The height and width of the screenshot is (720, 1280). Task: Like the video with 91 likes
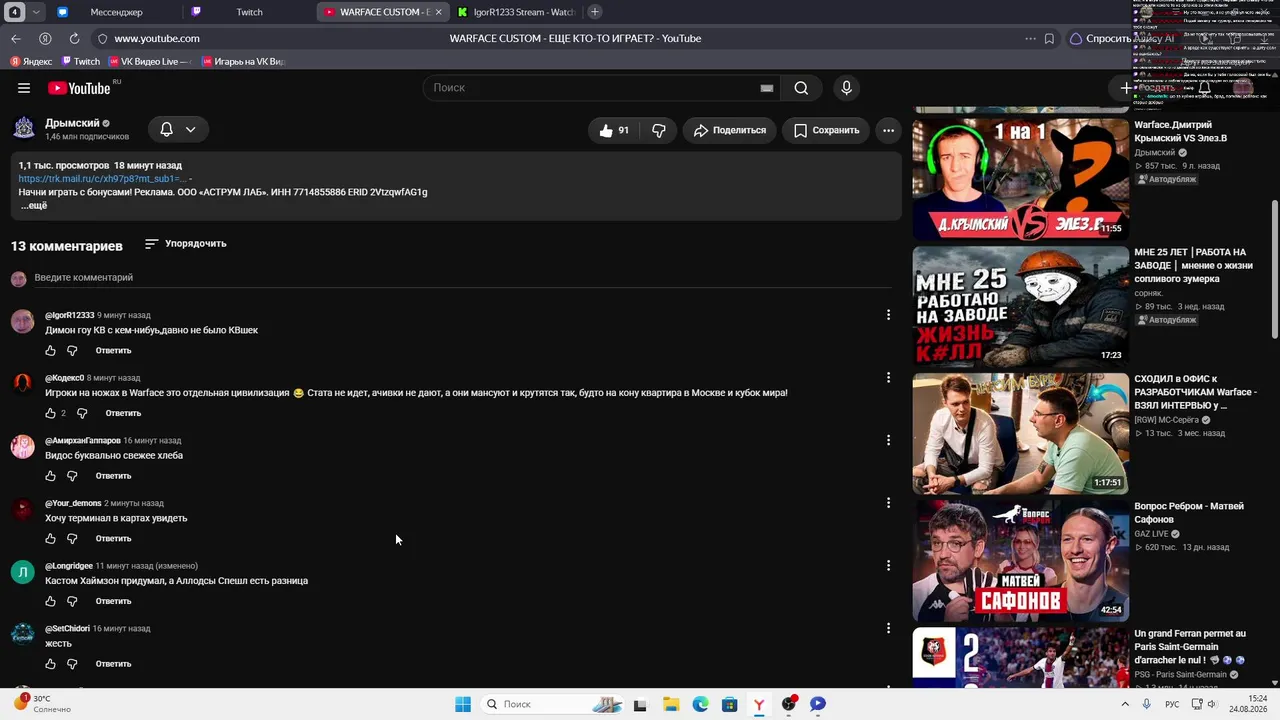click(x=615, y=130)
